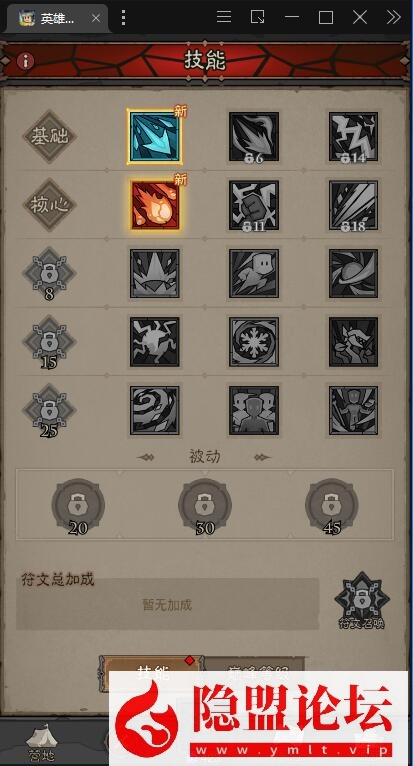Switch to the 技能 bottom tab

[152, 673]
